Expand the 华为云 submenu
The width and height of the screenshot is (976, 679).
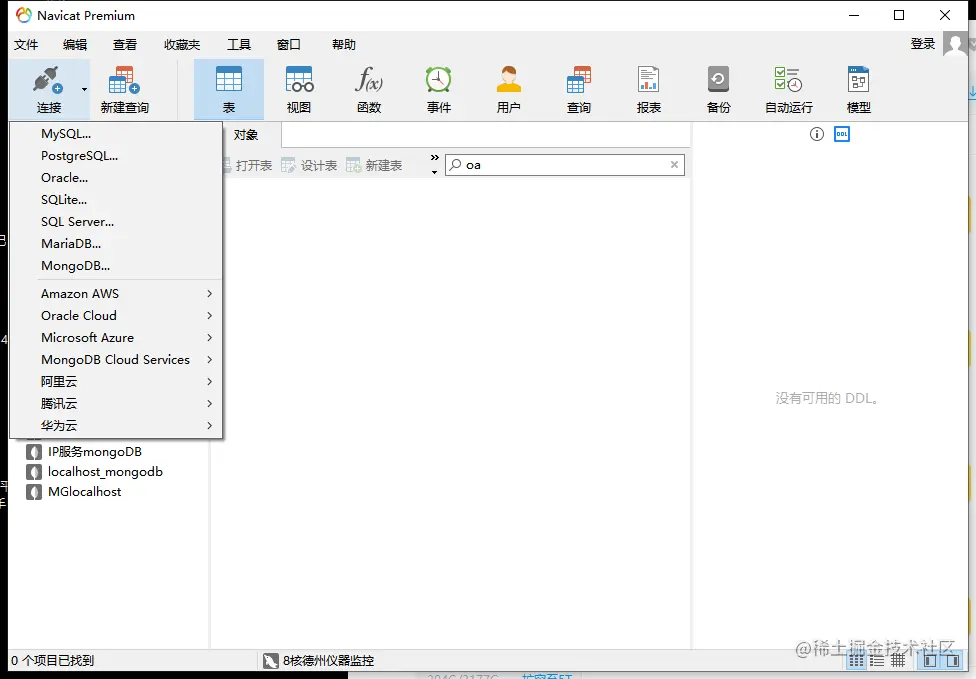coord(116,426)
